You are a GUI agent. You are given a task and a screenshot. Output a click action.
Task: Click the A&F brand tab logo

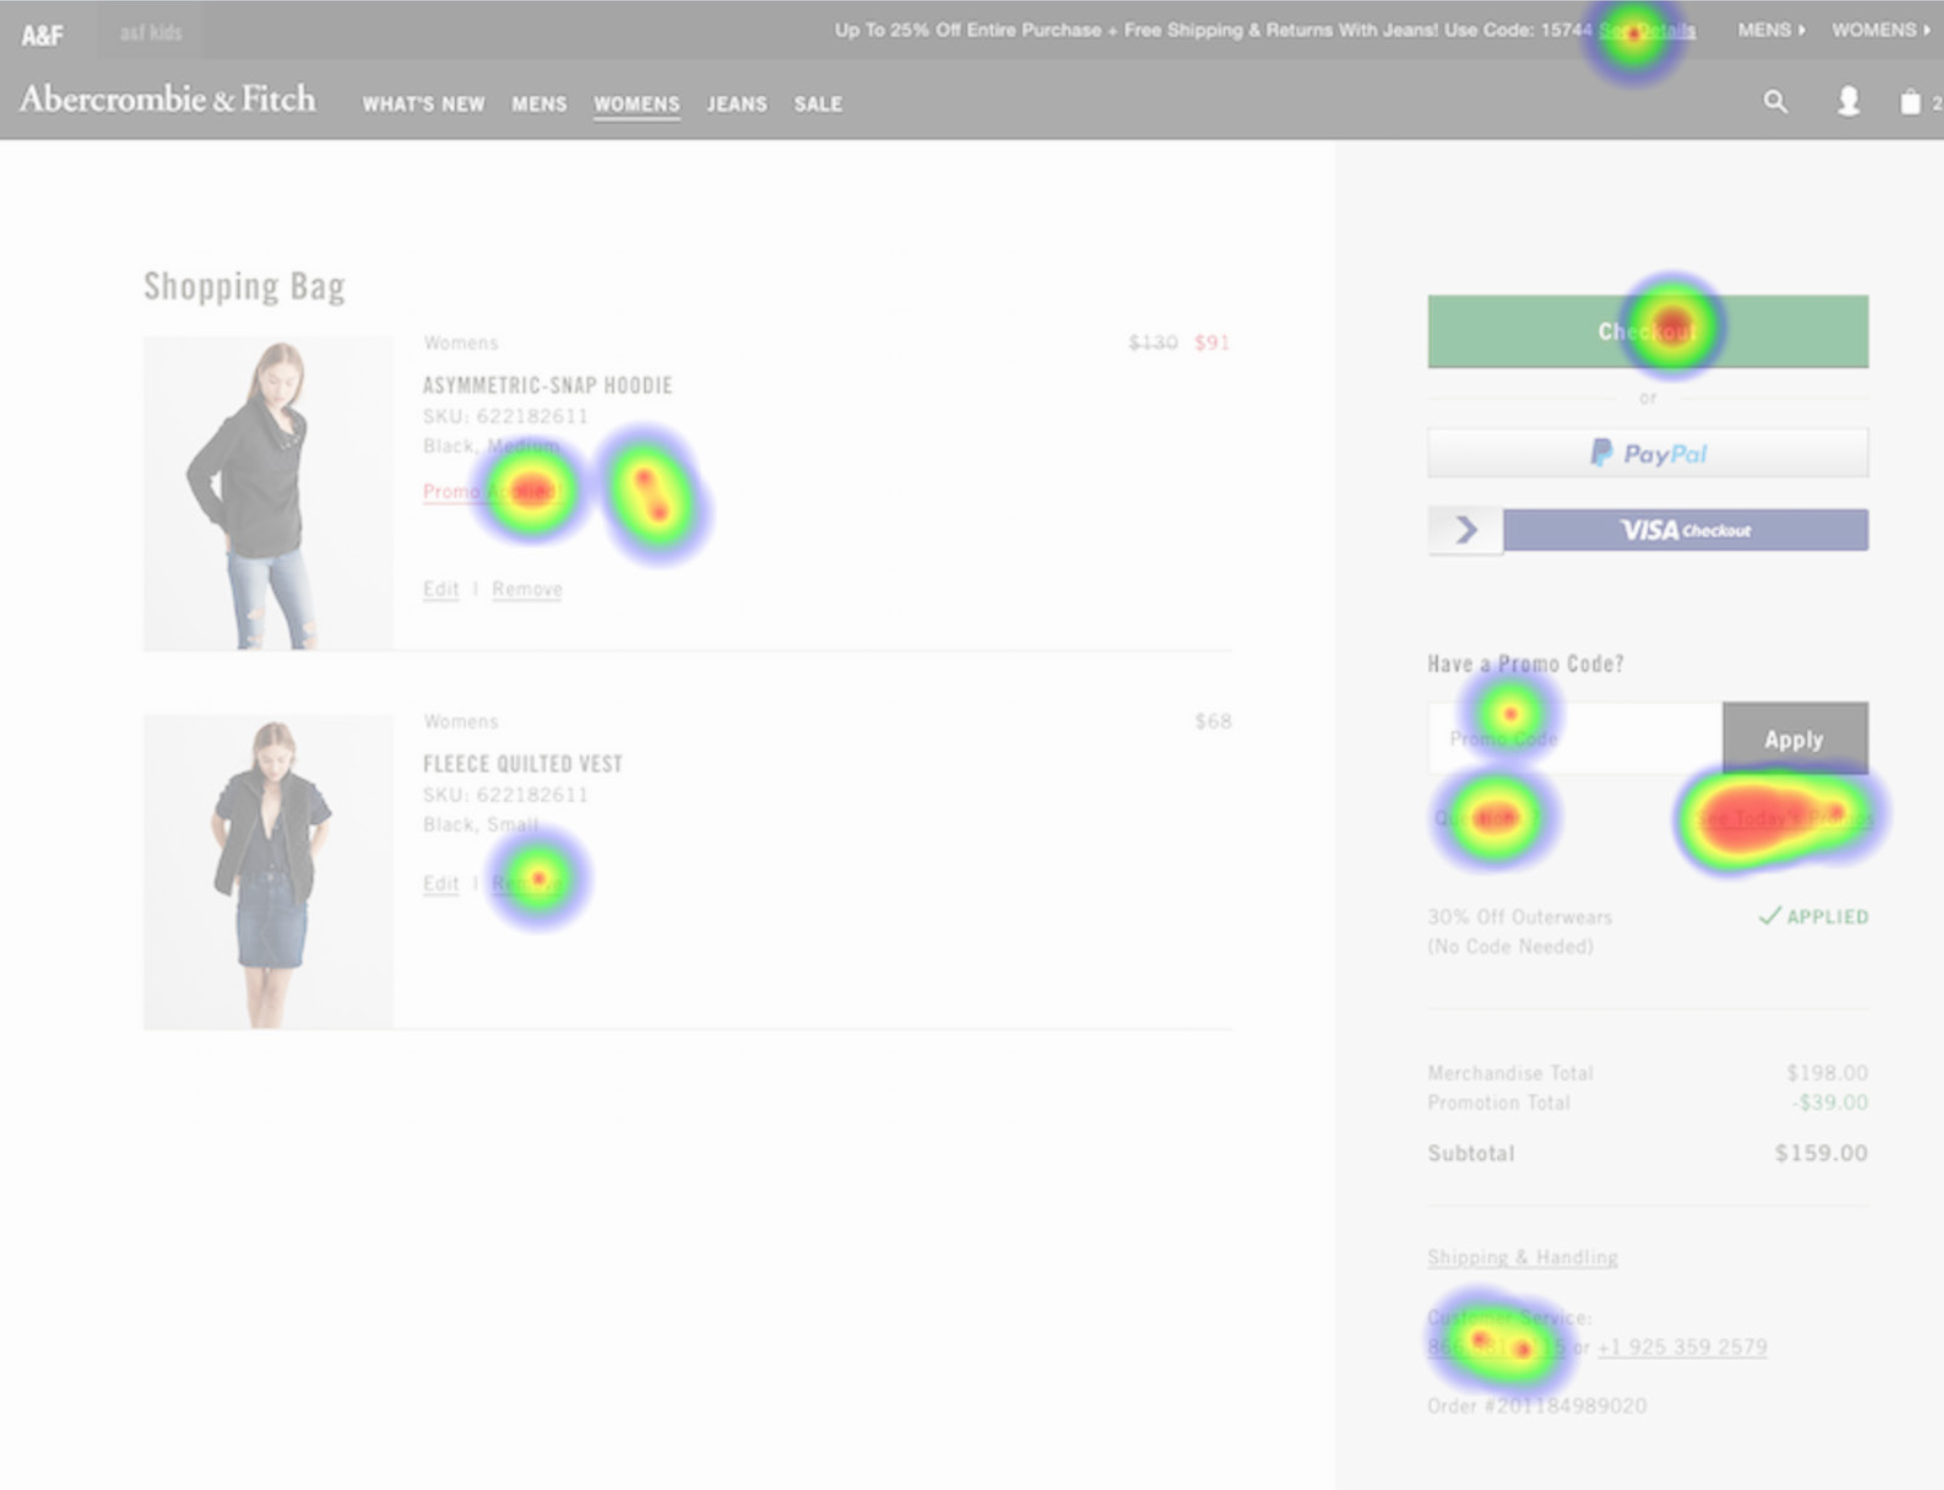[42, 36]
